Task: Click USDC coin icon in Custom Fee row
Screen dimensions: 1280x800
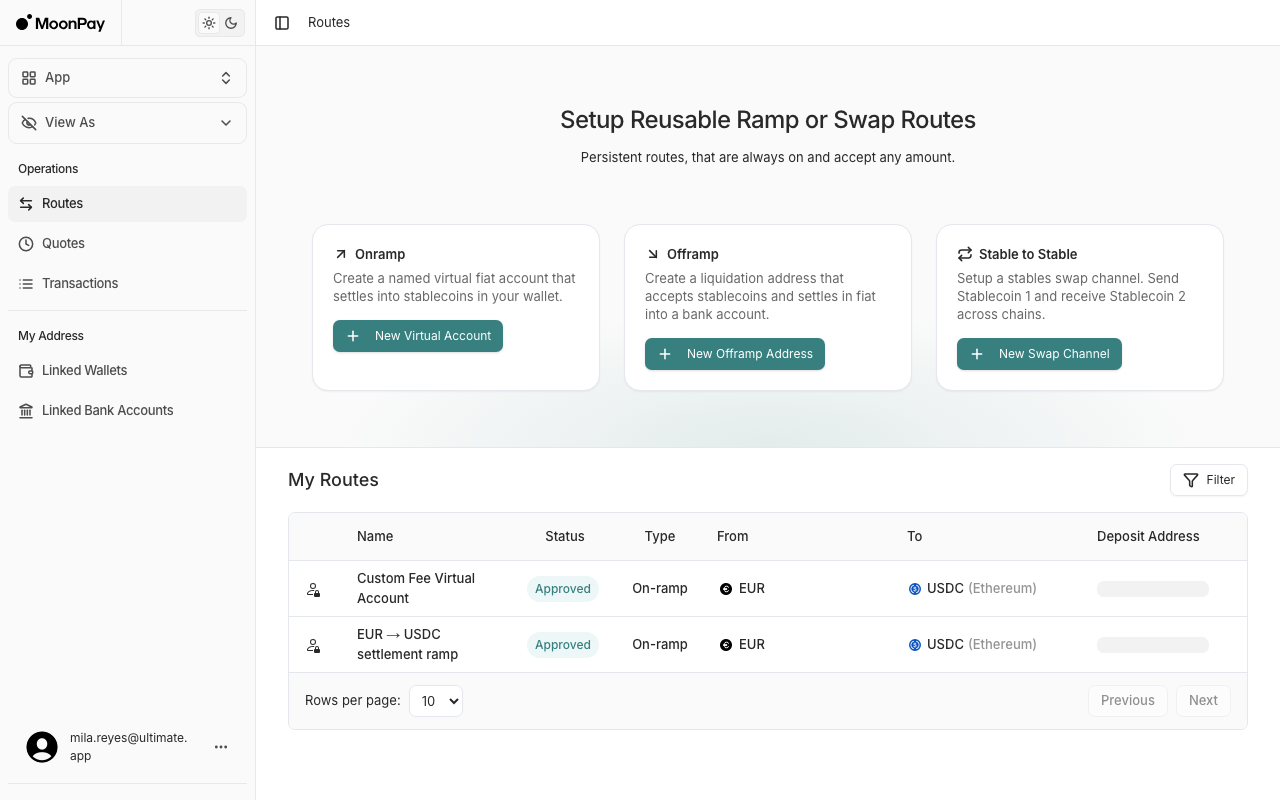Action: tap(914, 589)
